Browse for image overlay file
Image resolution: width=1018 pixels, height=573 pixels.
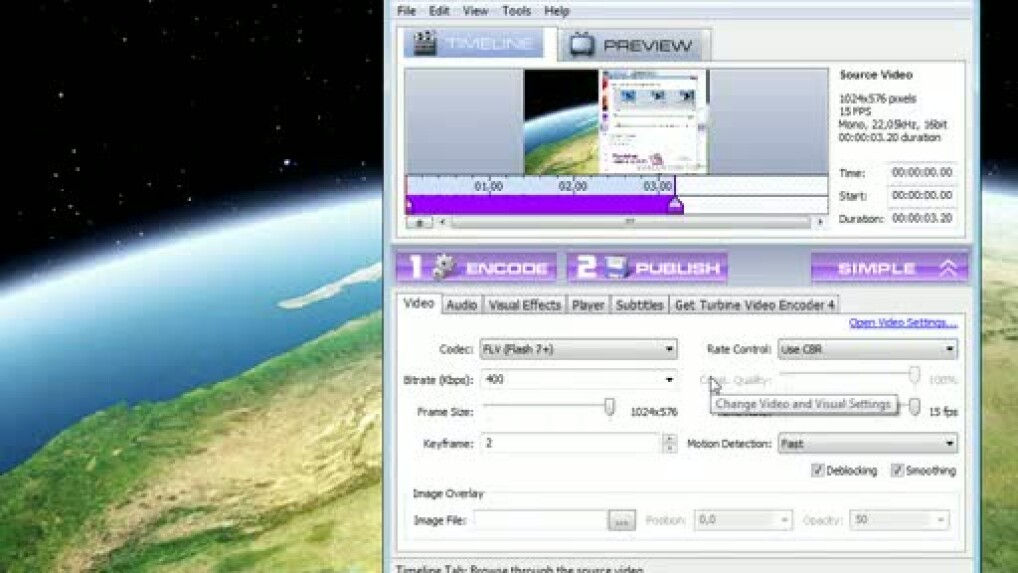point(621,520)
